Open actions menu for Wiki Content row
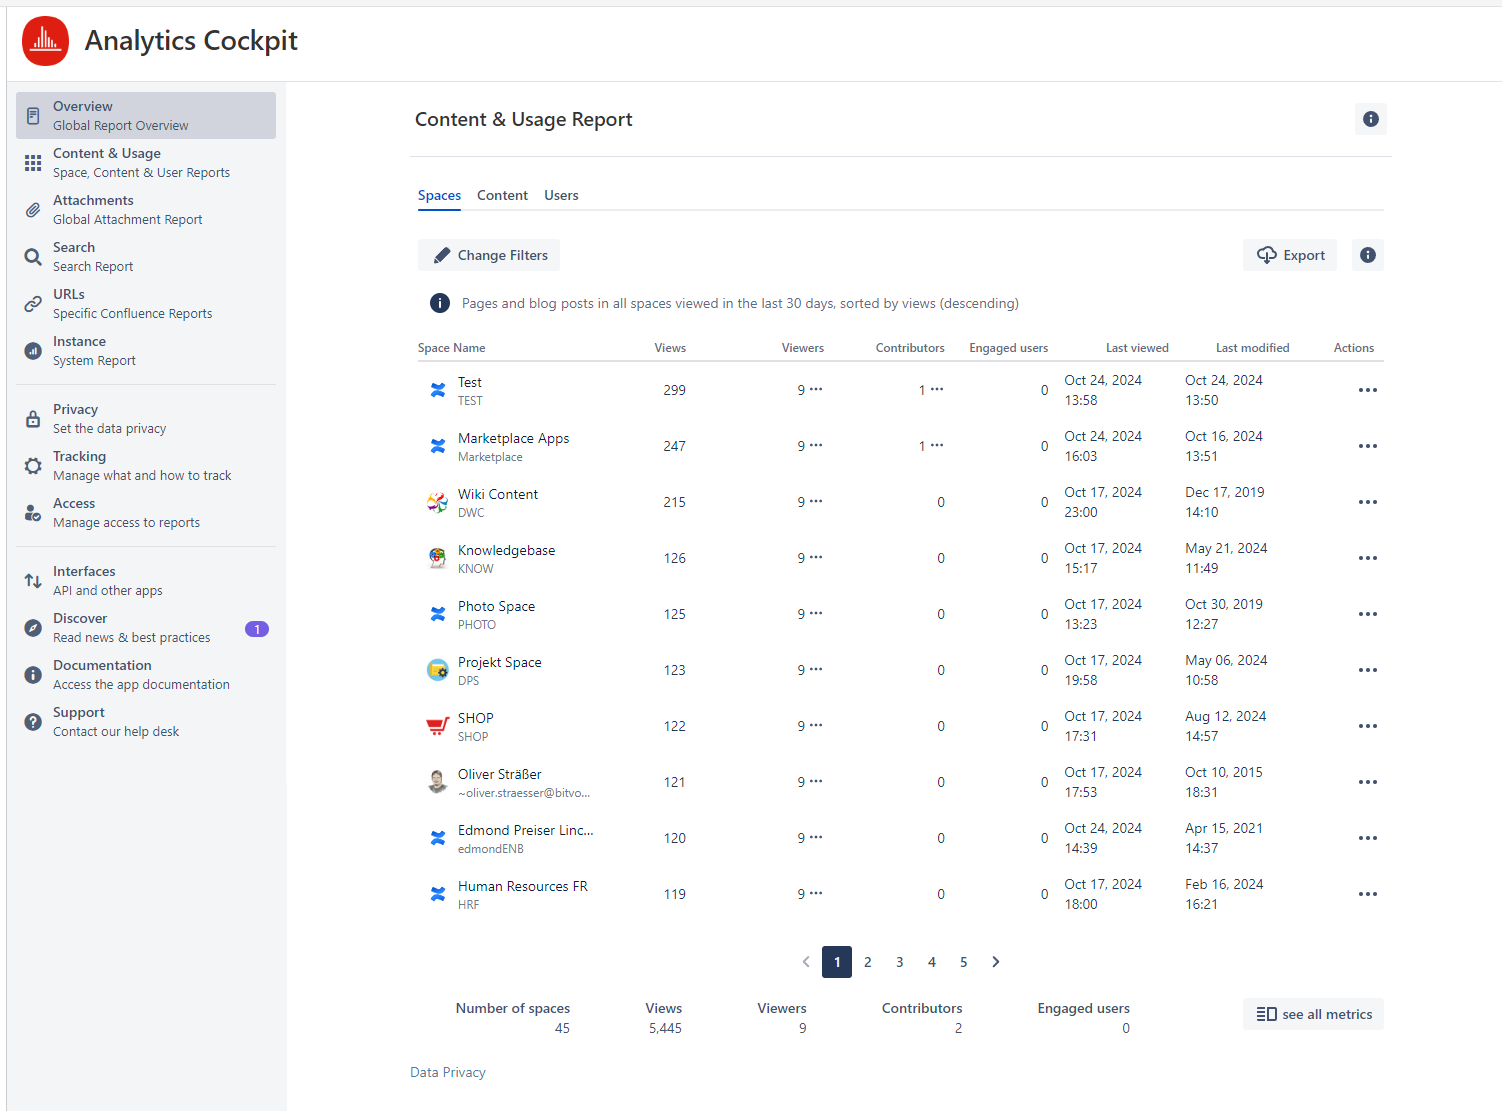Viewport: 1502px width, 1111px height. tap(1367, 502)
